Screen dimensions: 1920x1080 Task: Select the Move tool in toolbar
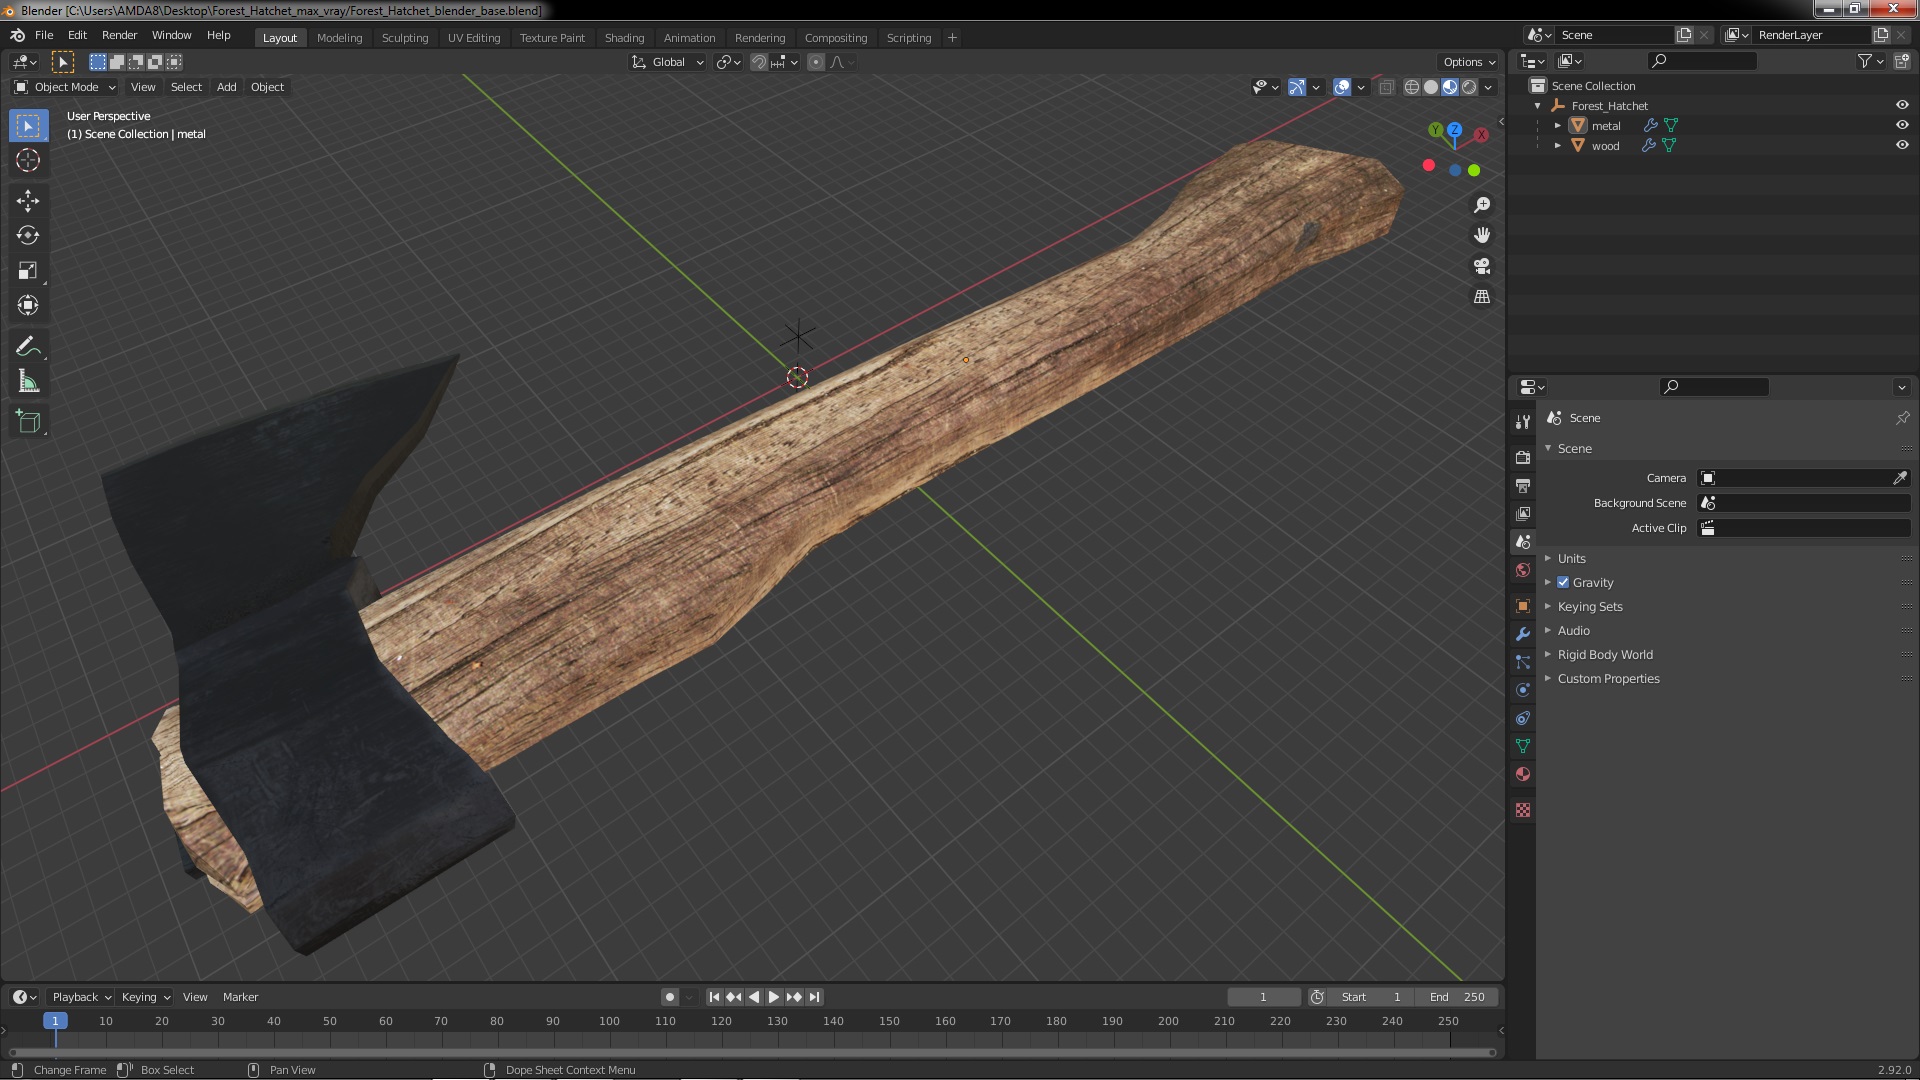[x=28, y=201]
